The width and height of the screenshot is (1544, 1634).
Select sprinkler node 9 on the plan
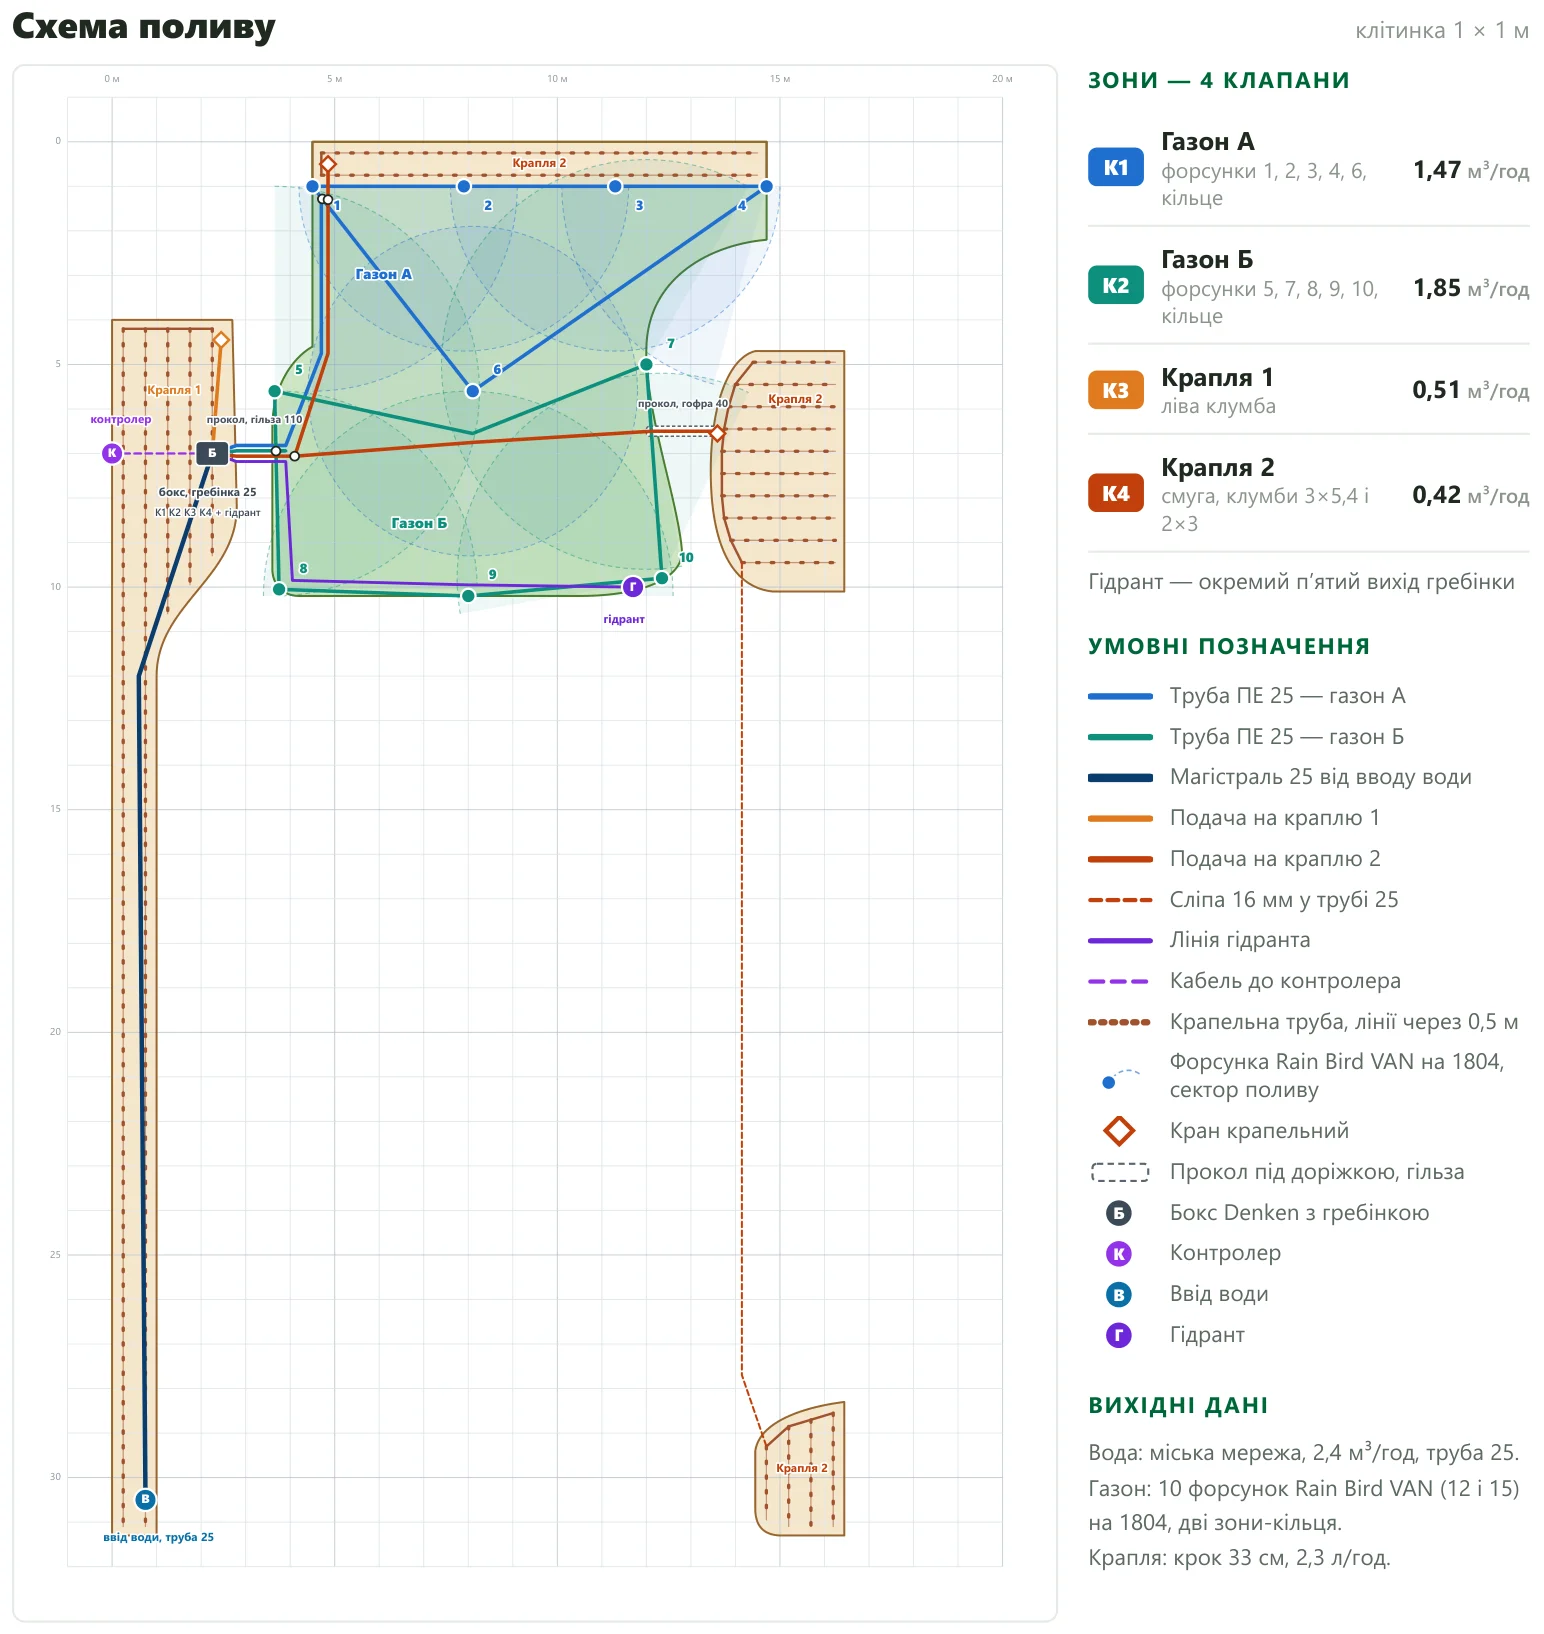pyautogui.click(x=468, y=596)
